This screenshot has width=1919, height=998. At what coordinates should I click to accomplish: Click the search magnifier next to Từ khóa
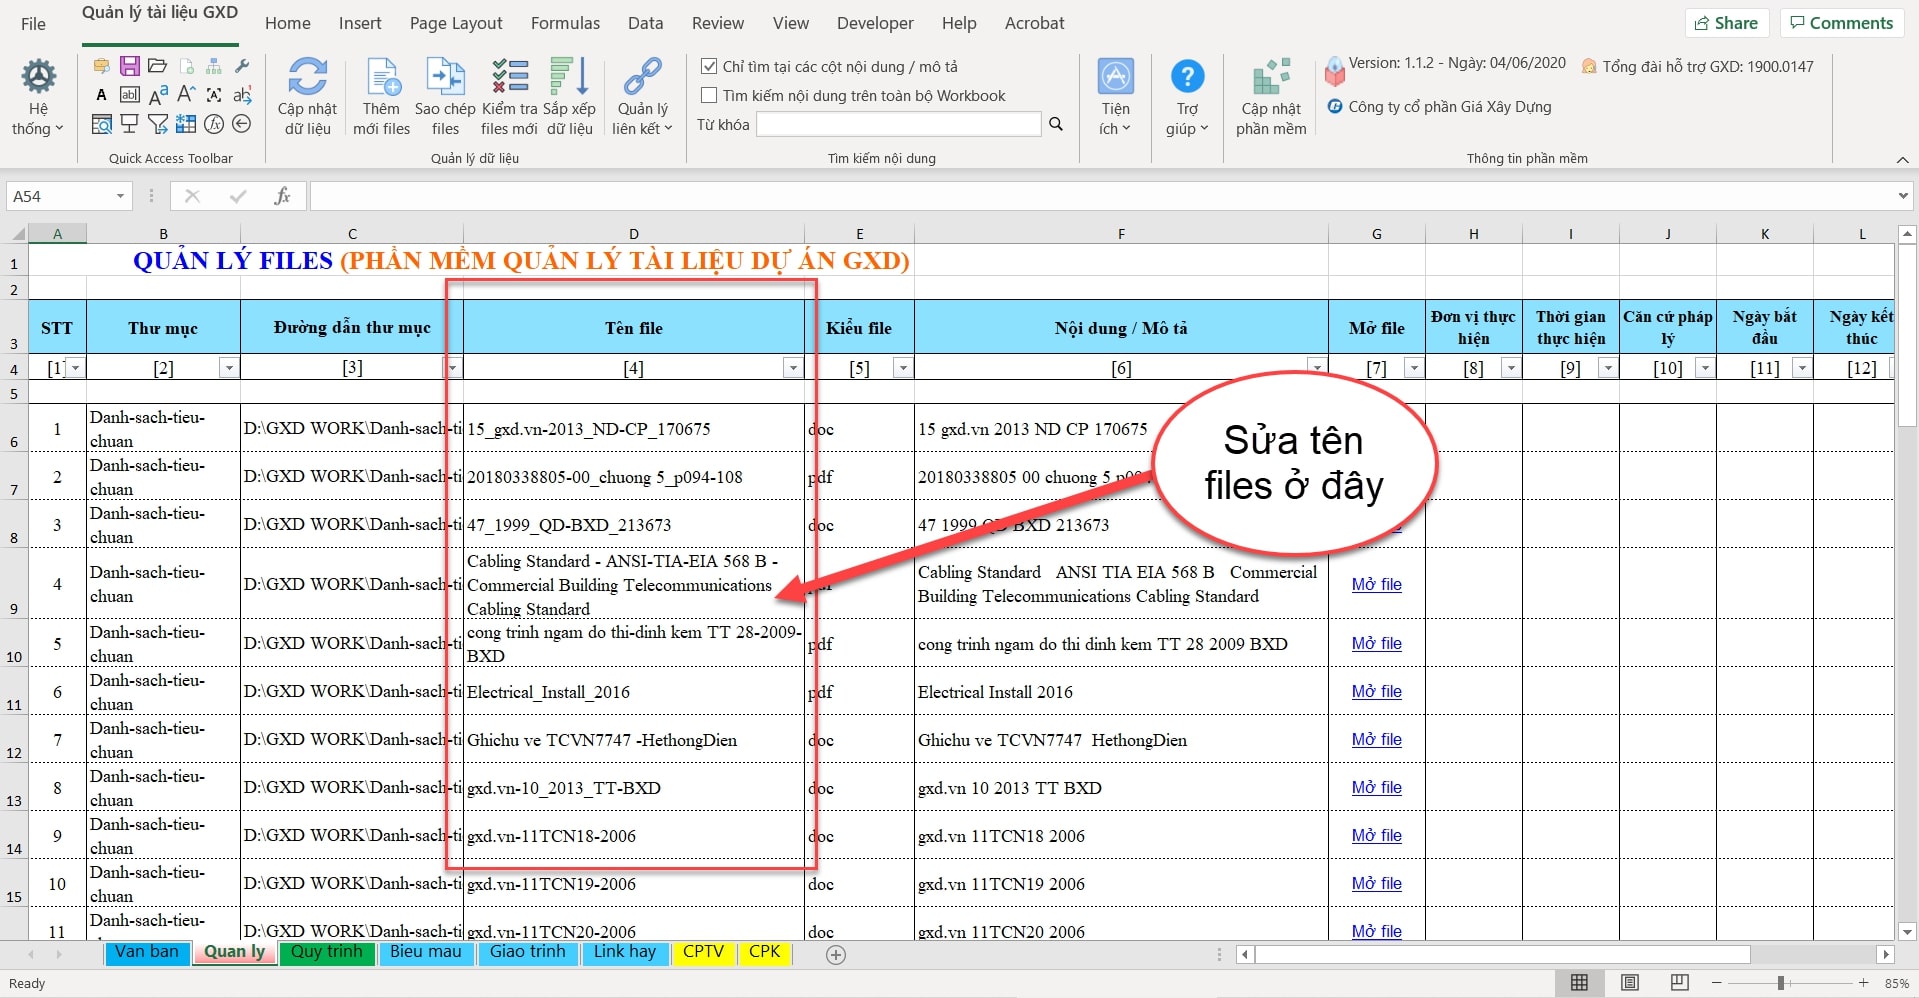(x=1056, y=124)
